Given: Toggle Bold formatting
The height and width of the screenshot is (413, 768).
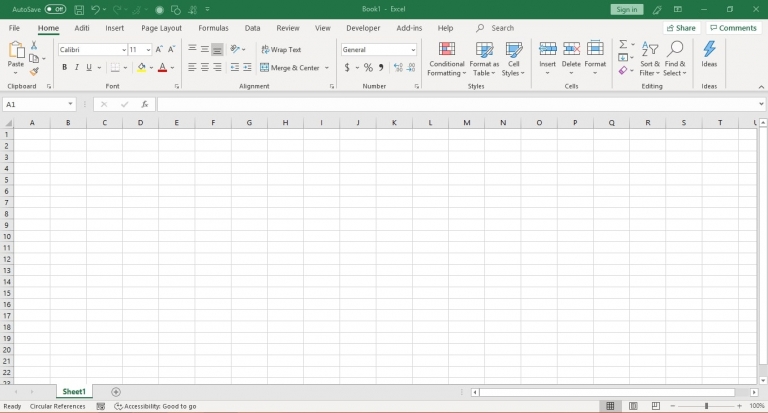Looking at the screenshot, I should point(64,68).
